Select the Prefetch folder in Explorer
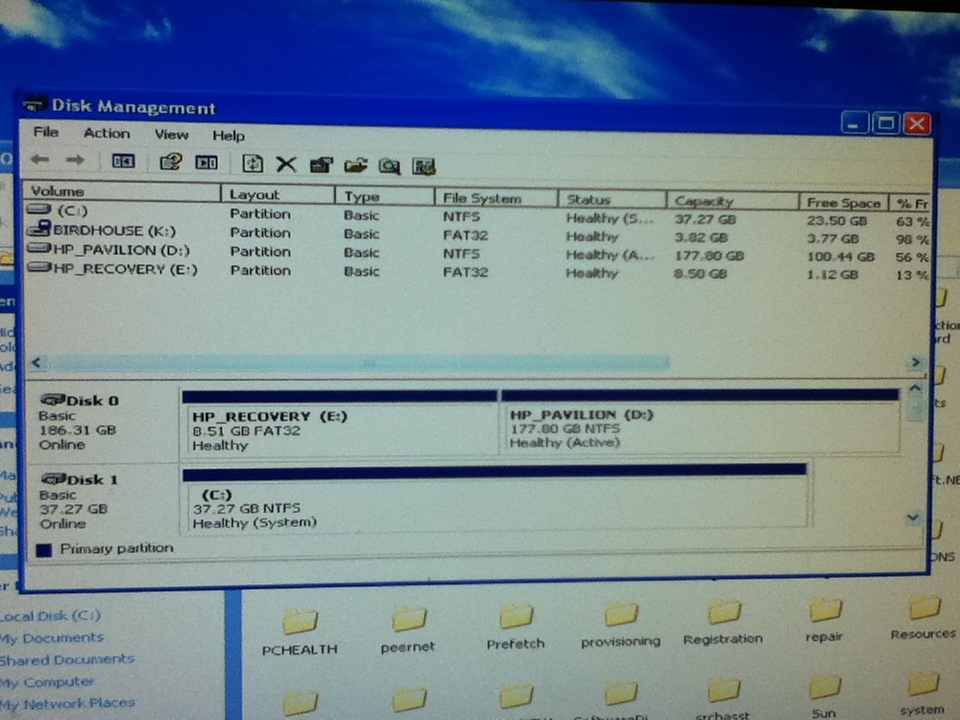The height and width of the screenshot is (720, 960). [515, 627]
